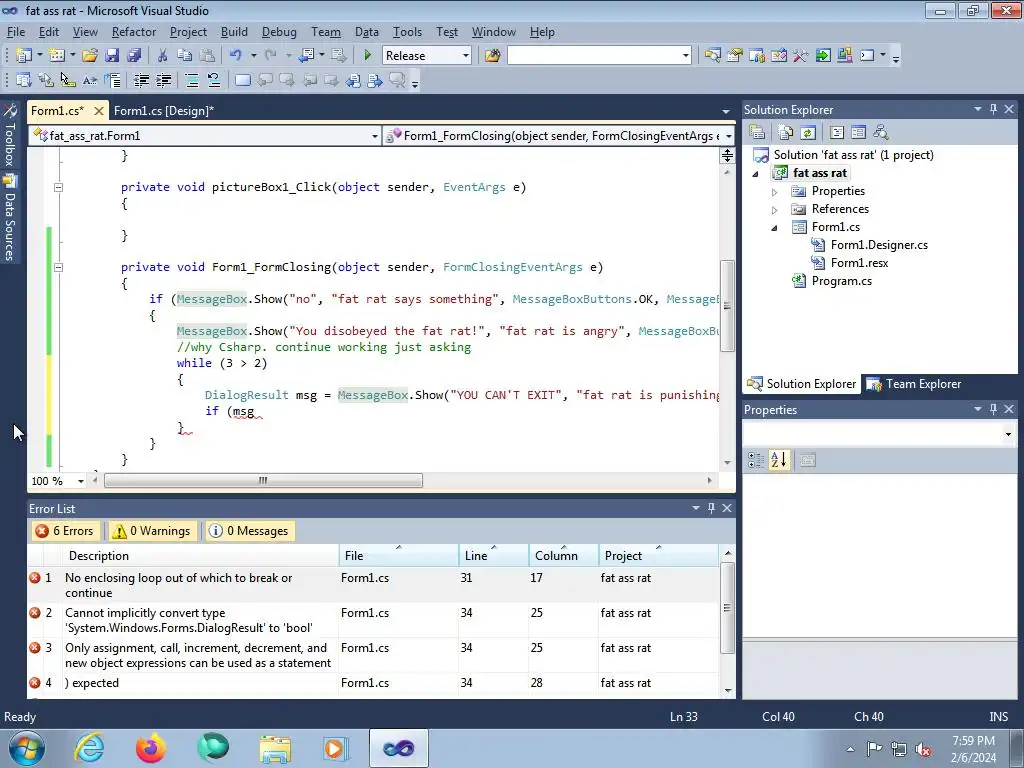Click the Display Object Member List icon
Image resolution: width=1024 pixels, height=768 pixels.
click(x=24, y=80)
